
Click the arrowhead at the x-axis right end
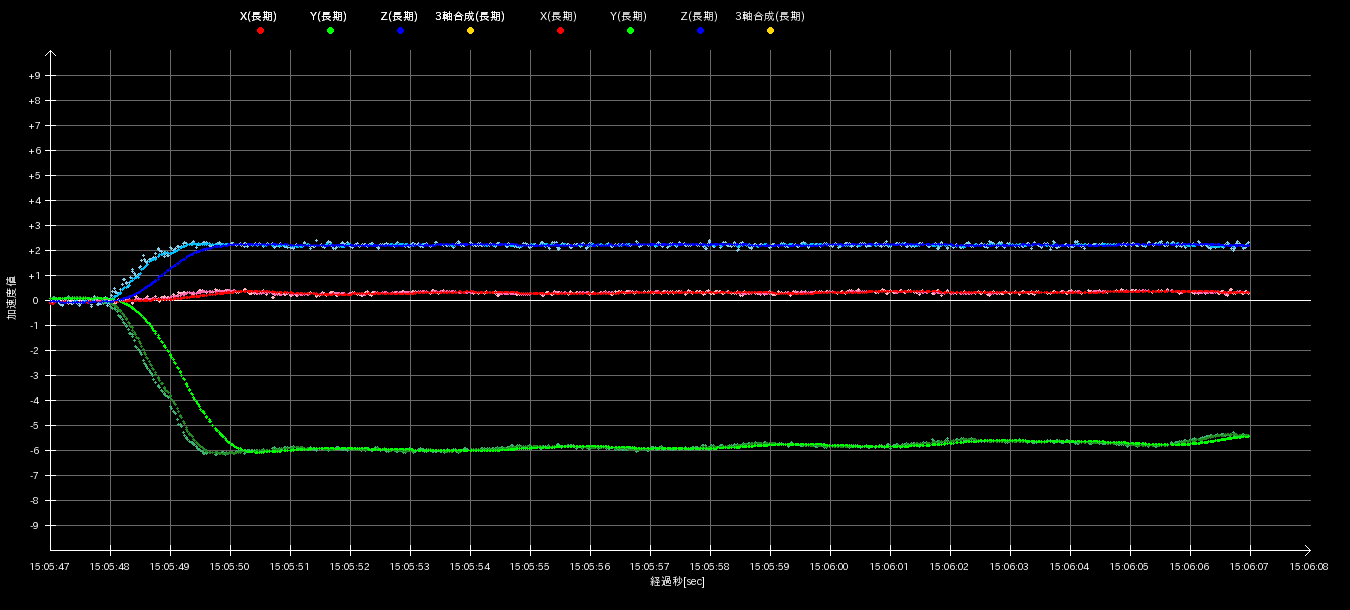tap(1306, 550)
